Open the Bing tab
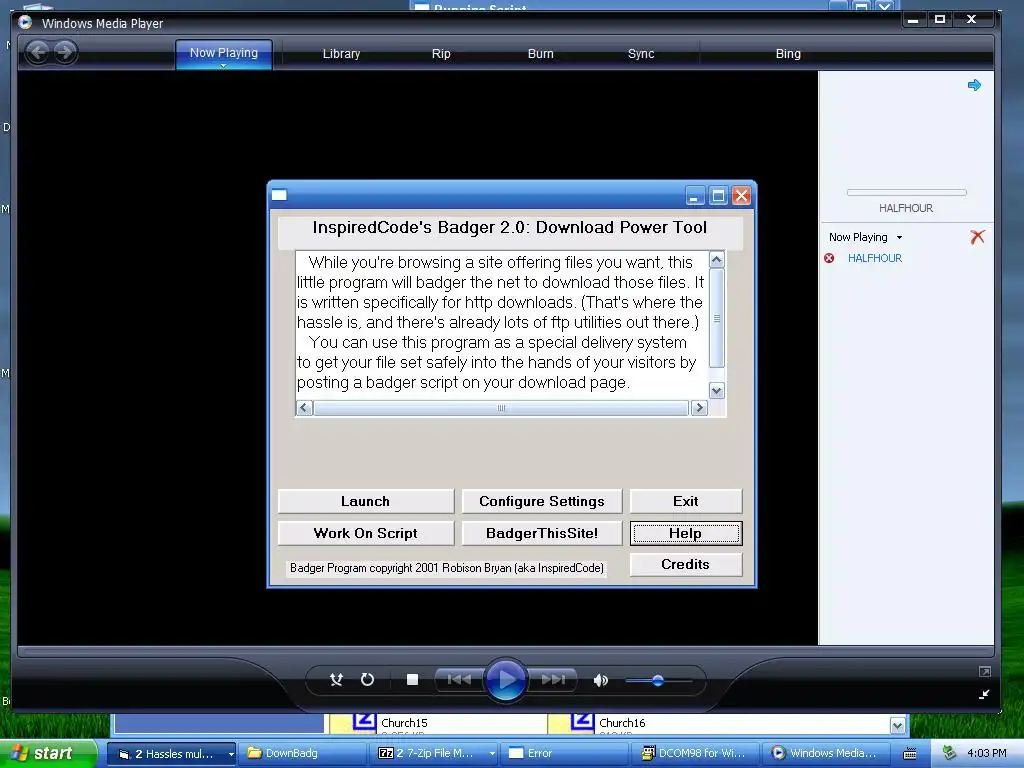This screenshot has width=1024, height=768. [788, 54]
